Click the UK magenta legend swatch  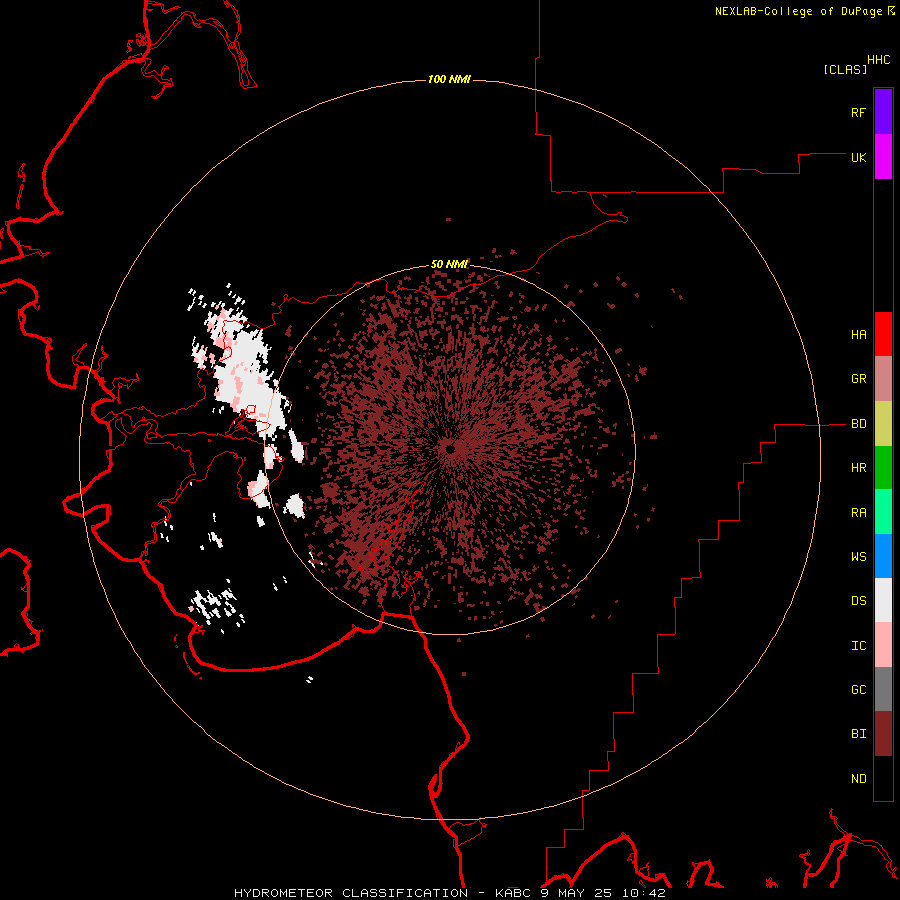(x=883, y=157)
